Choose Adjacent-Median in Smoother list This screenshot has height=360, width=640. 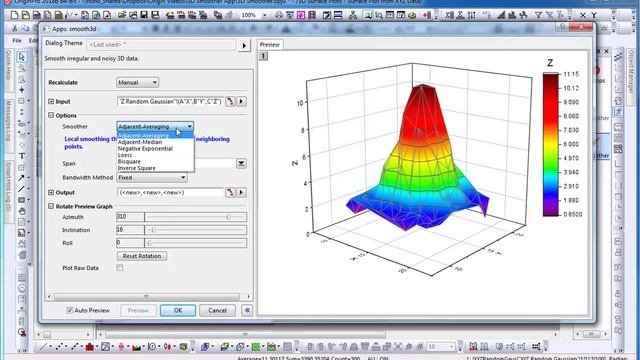point(155,142)
